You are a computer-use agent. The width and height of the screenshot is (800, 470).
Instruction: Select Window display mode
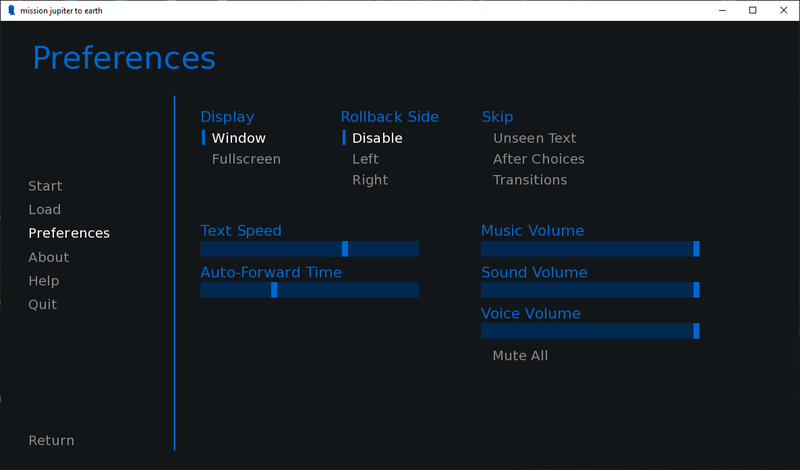tap(238, 138)
